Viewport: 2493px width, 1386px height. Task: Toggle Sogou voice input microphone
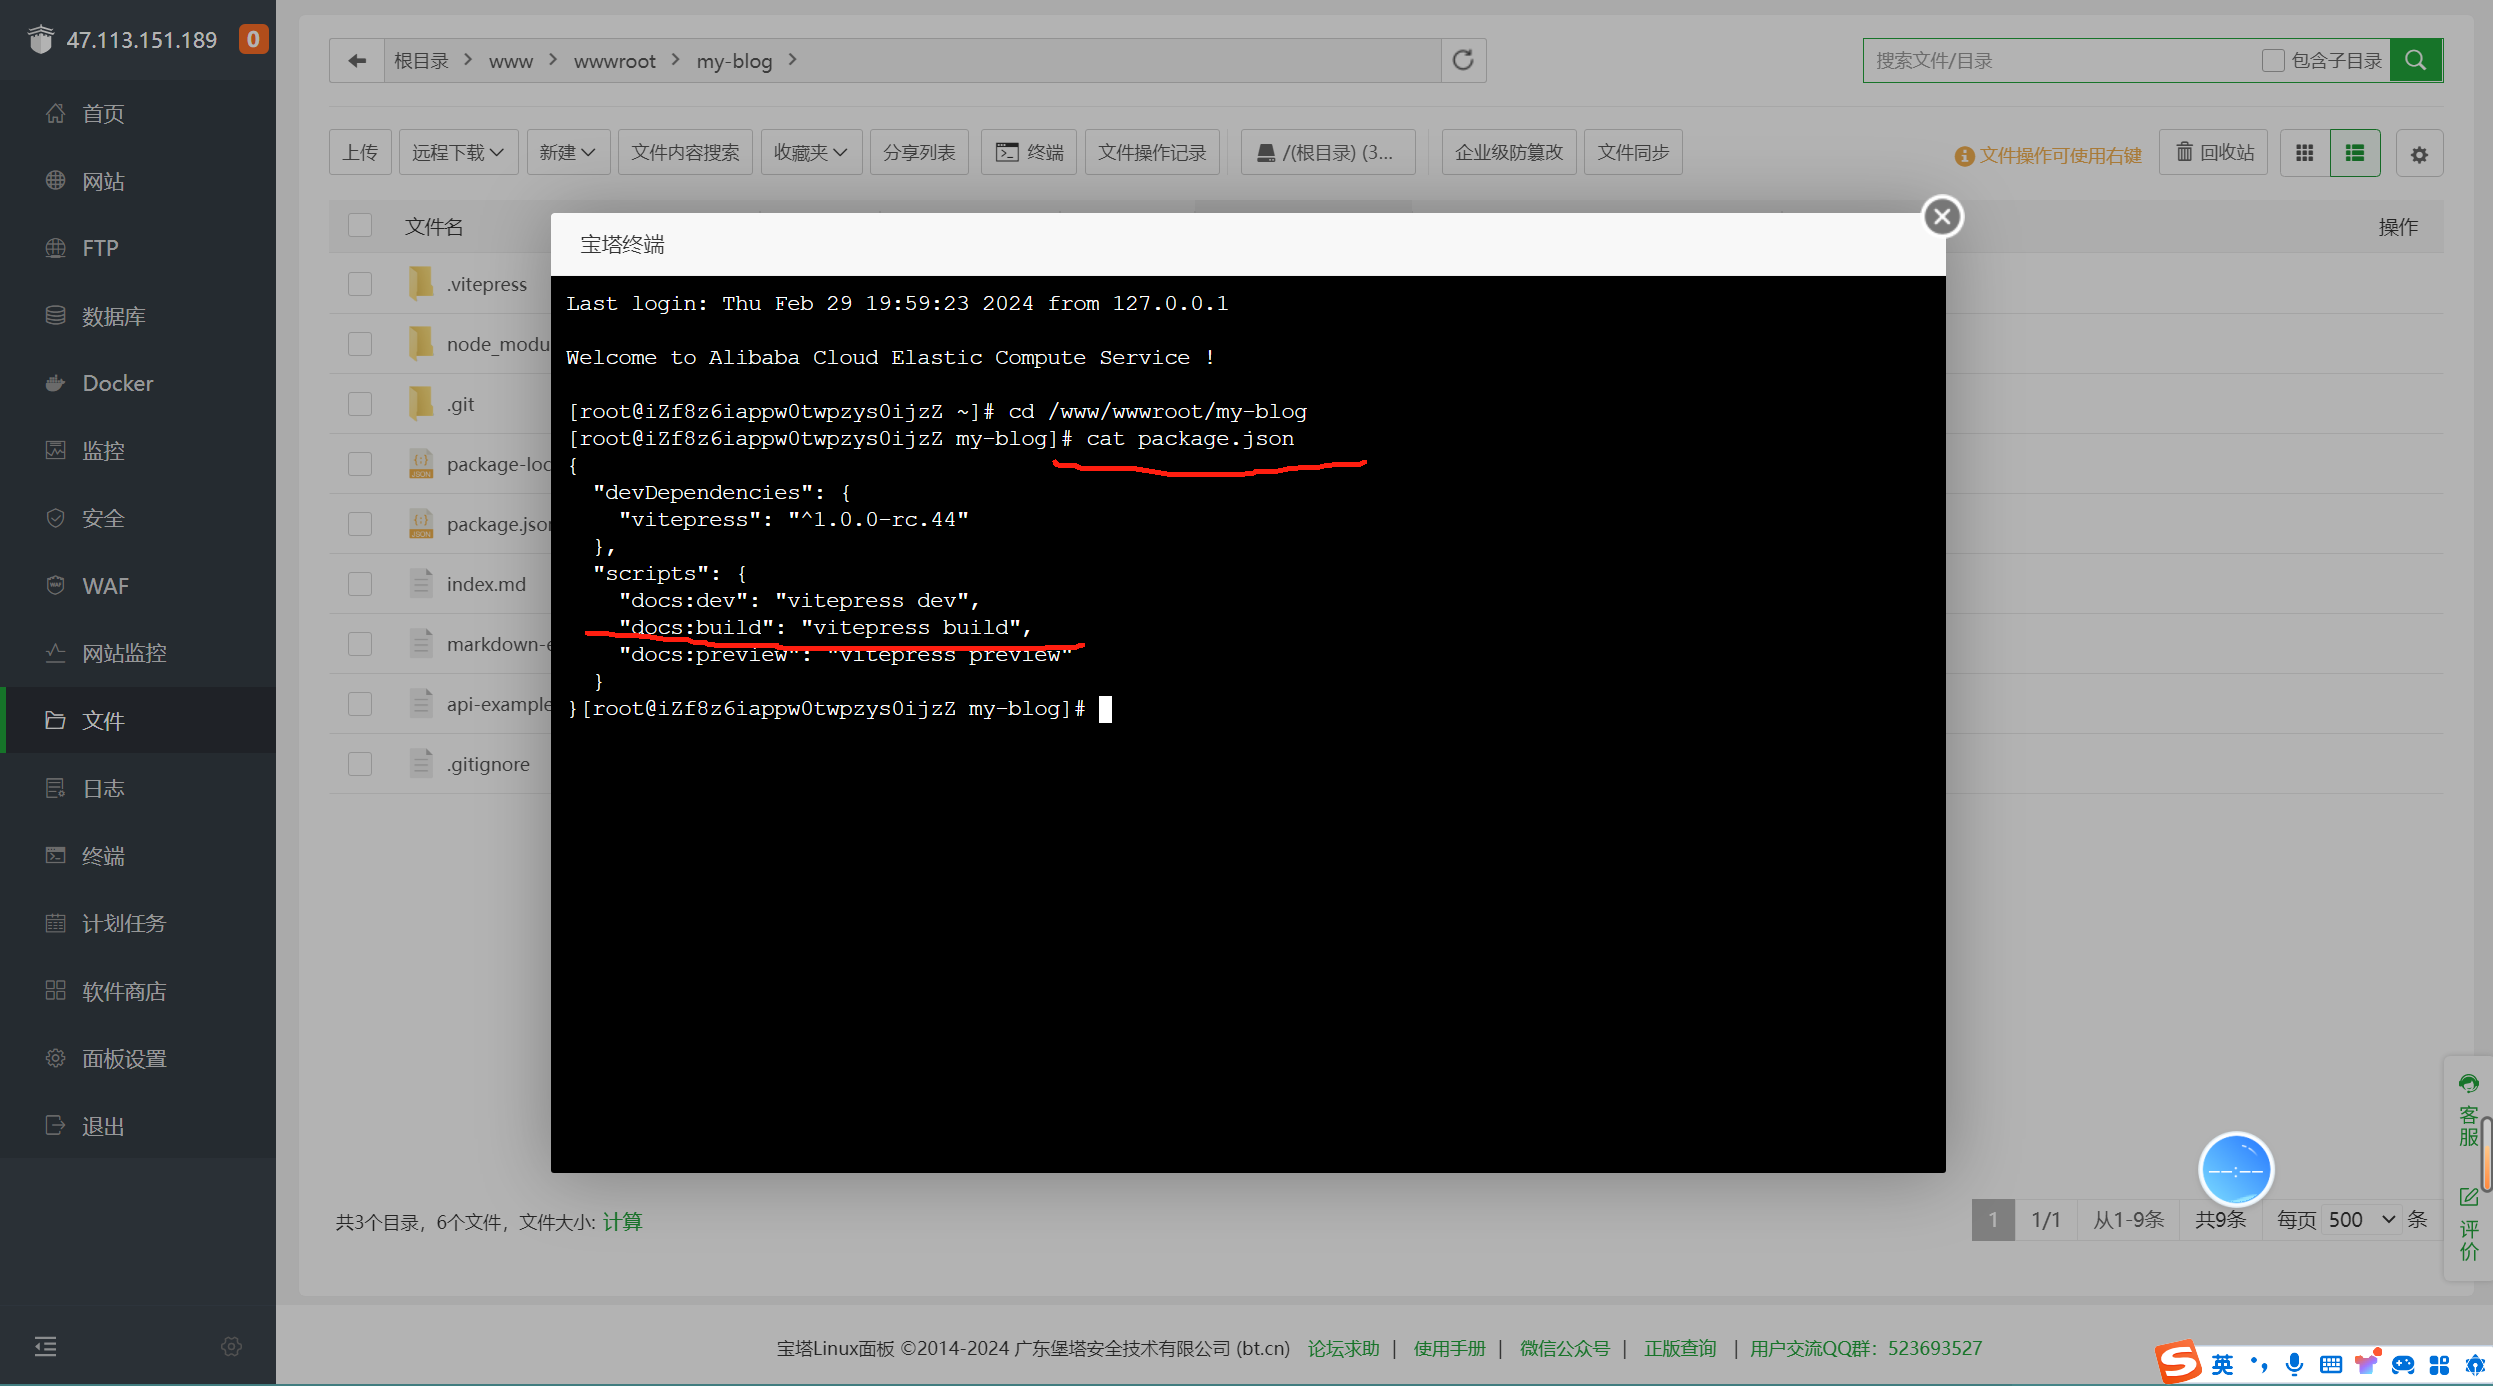[x=2295, y=1364]
